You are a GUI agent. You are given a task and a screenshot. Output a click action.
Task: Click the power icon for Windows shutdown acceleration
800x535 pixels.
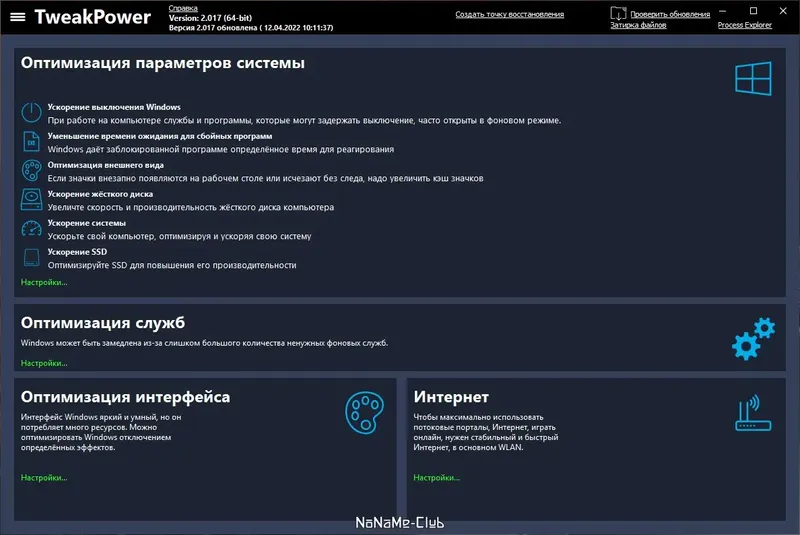(31, 112)
